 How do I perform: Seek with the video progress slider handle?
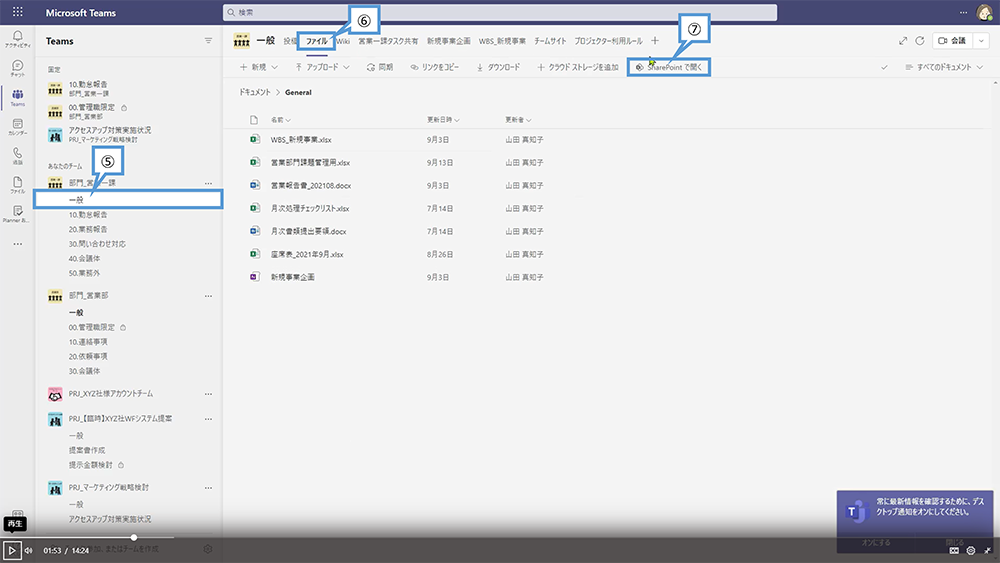pyautogui.click(x=134, y=537)
